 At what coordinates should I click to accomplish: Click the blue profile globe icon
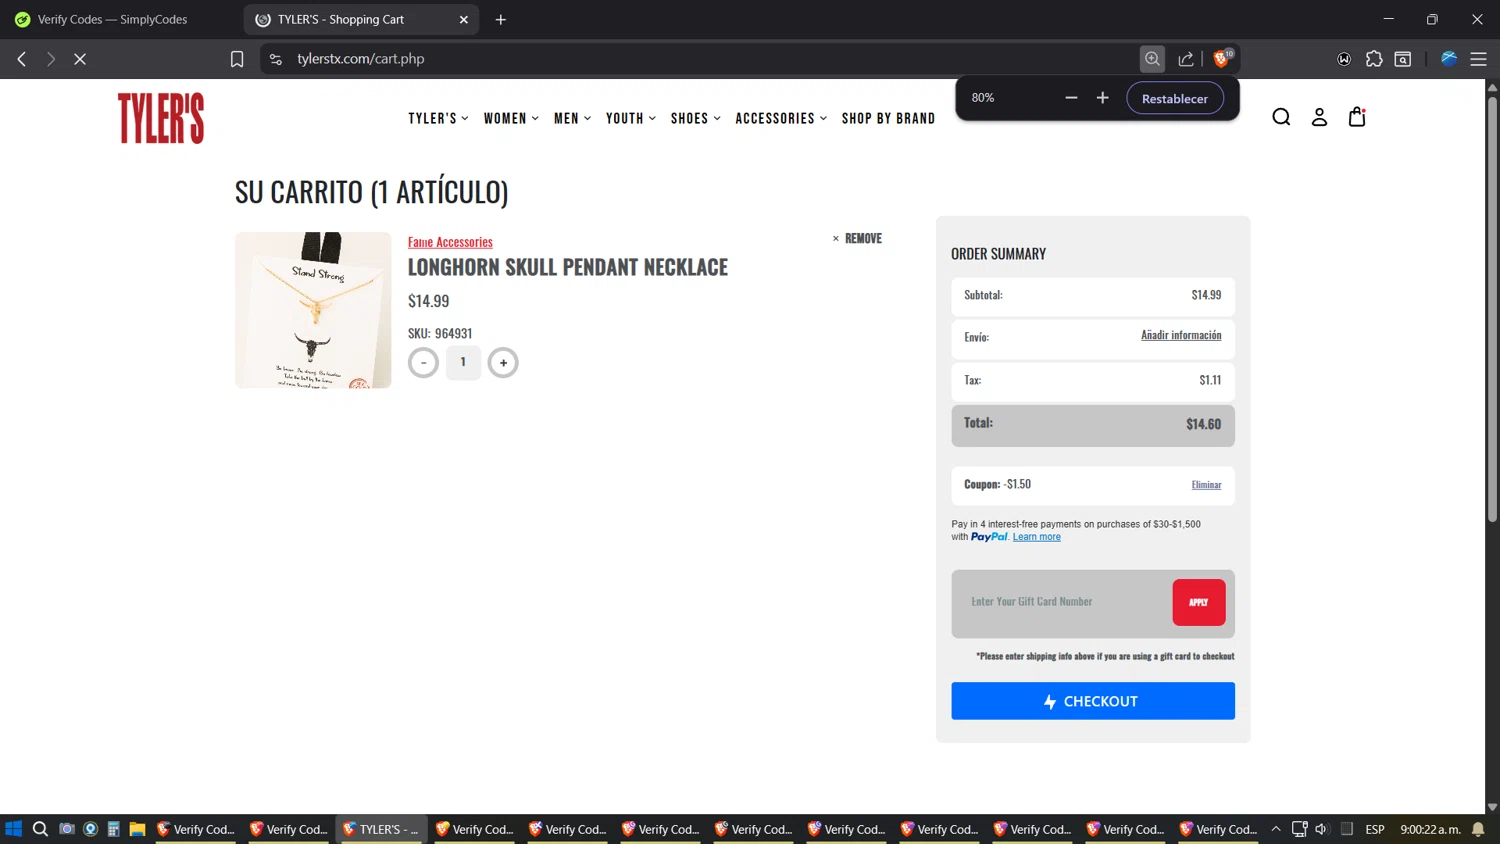pos(1449,59)
